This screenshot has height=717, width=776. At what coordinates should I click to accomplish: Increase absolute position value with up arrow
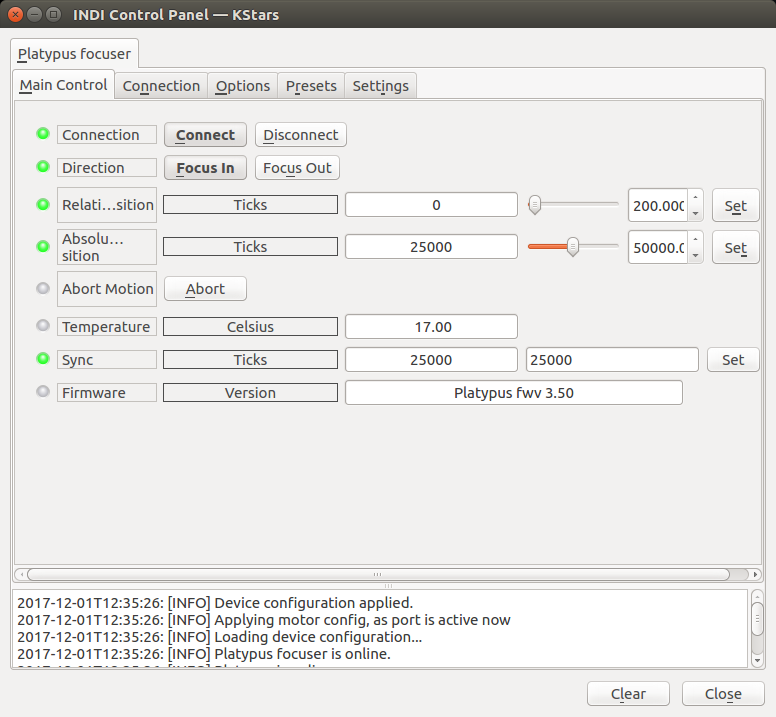point(695,239)
